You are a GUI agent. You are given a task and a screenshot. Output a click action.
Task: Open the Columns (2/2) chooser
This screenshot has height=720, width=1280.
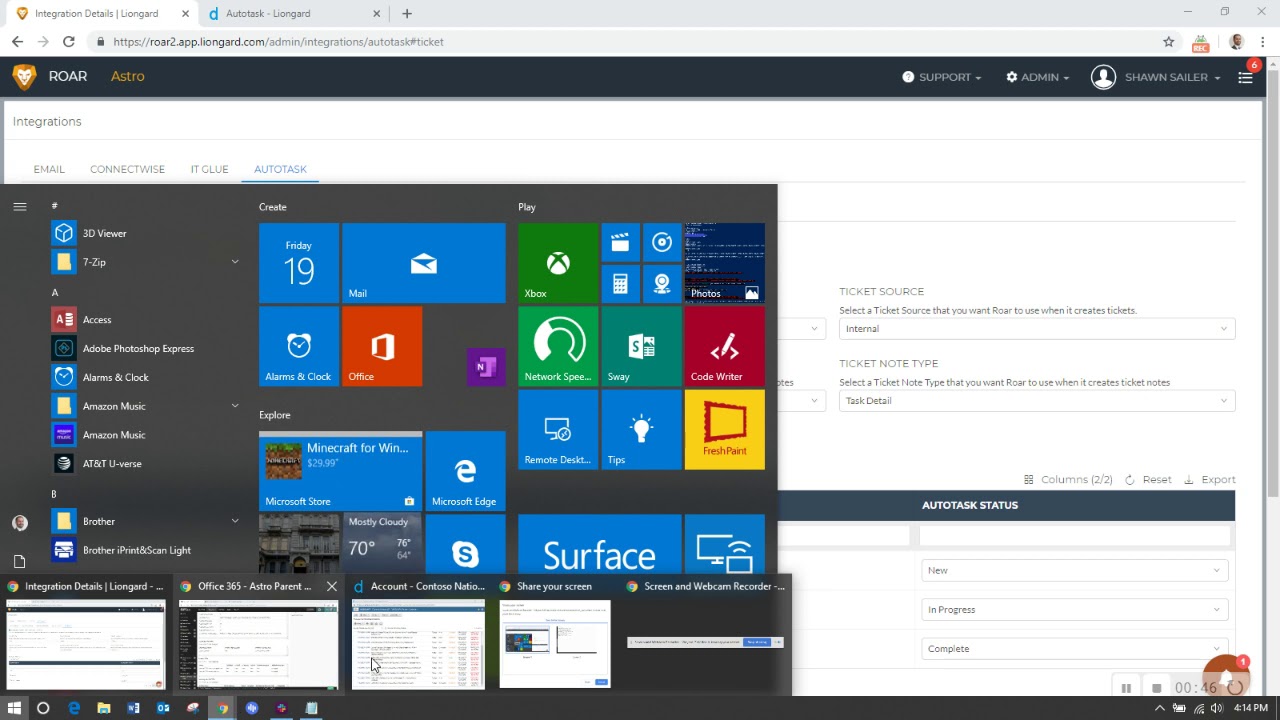click(1068, 480)
